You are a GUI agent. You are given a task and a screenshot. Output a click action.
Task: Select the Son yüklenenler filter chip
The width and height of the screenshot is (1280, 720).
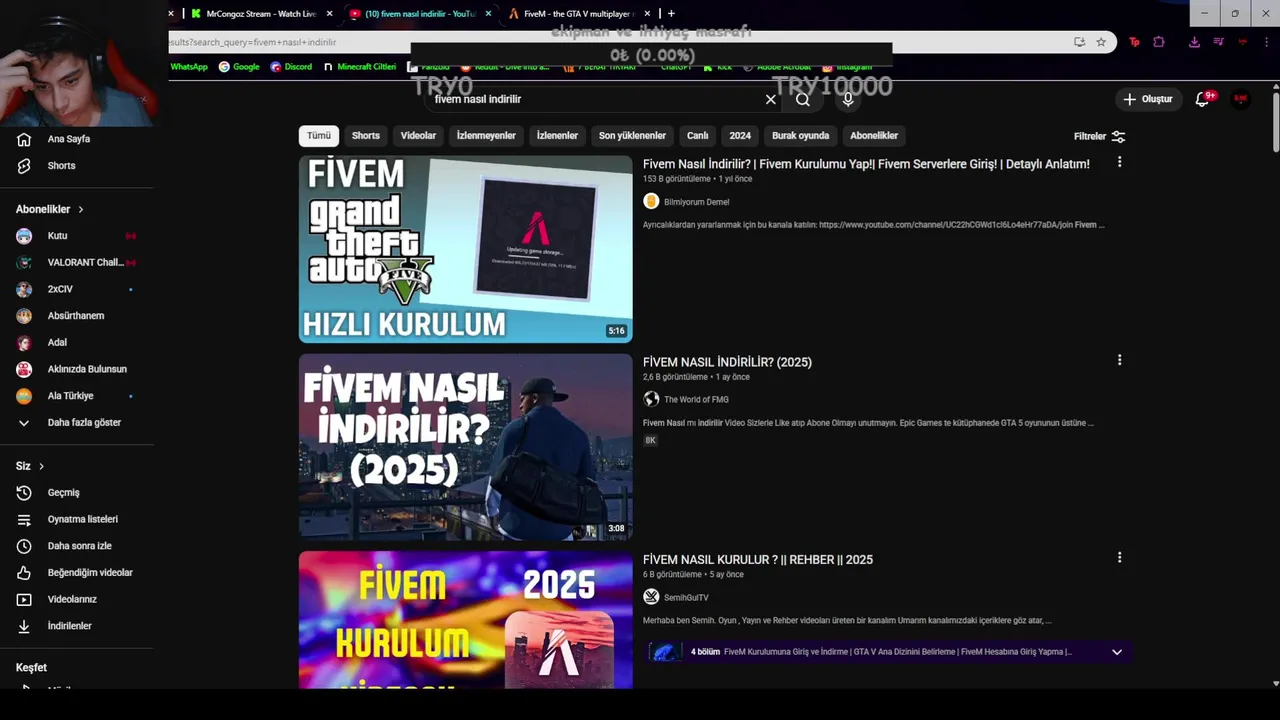click(632, 136)
